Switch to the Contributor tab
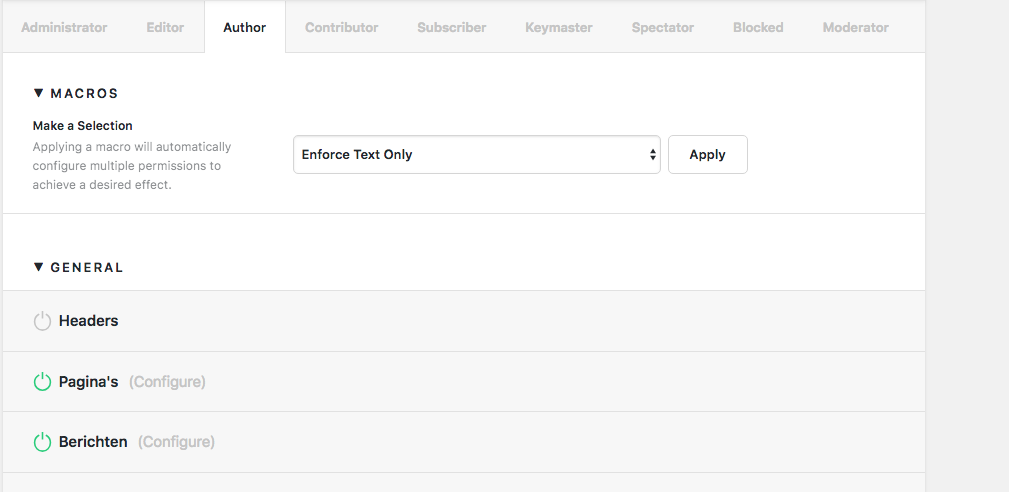 click(342, 28)
